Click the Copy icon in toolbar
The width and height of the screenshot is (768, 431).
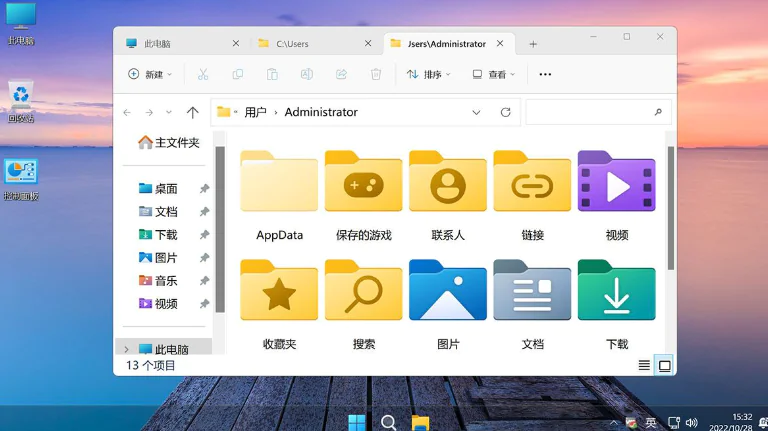(238, 74)
